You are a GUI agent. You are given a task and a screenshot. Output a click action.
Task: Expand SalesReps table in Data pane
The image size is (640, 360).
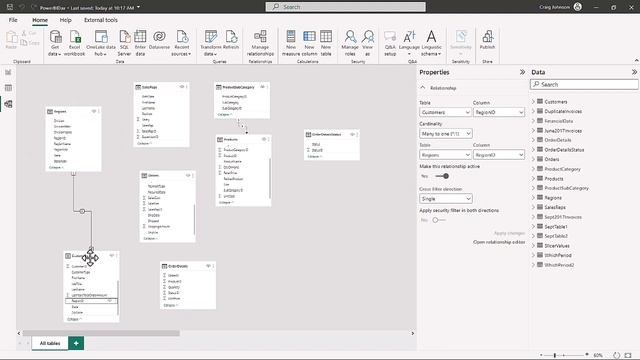pos(533,207)
